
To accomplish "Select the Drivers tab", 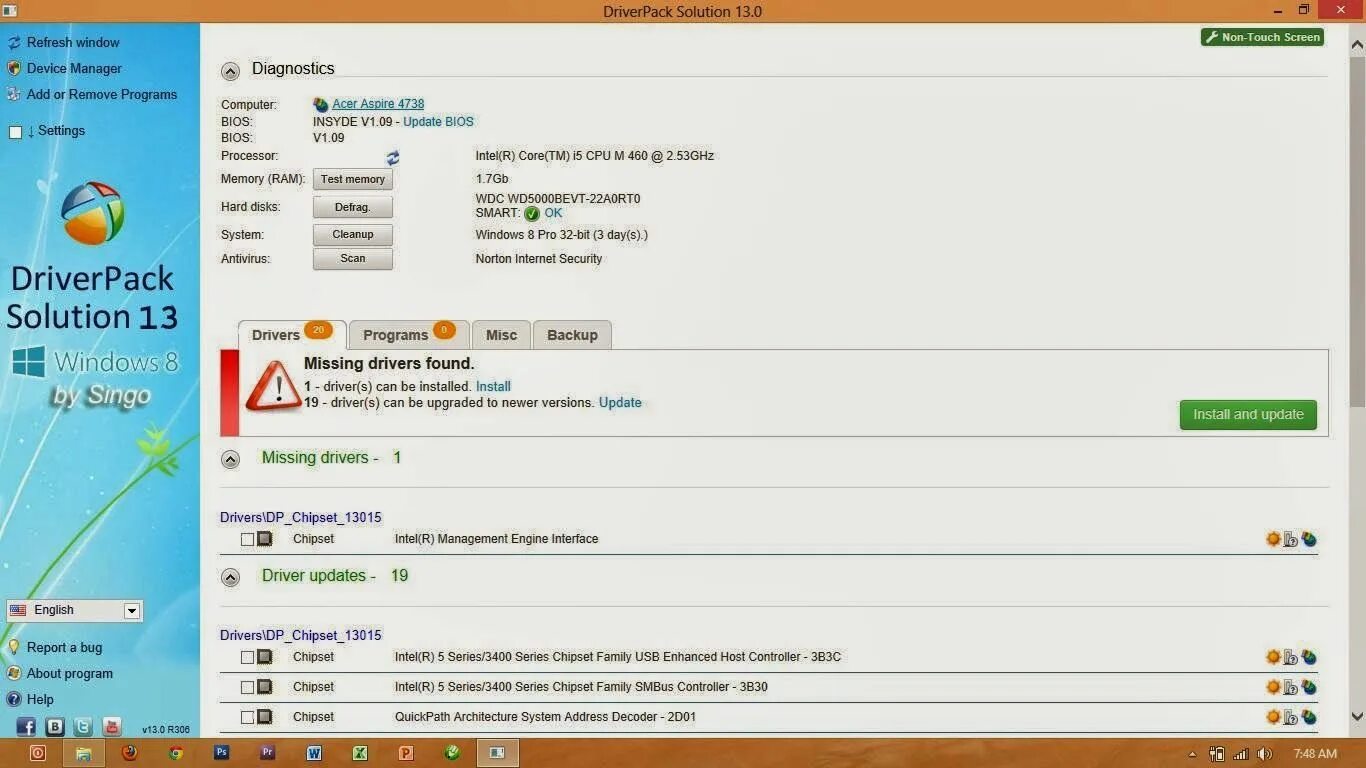I will pyautogui.click(x=292, y=334).
